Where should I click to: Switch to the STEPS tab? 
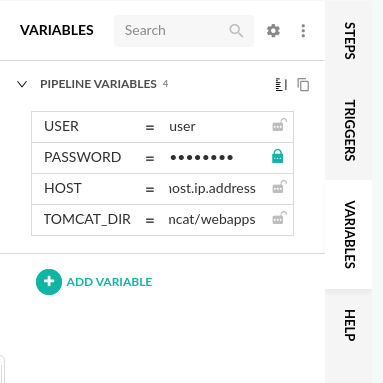click(x=349, y=41)
